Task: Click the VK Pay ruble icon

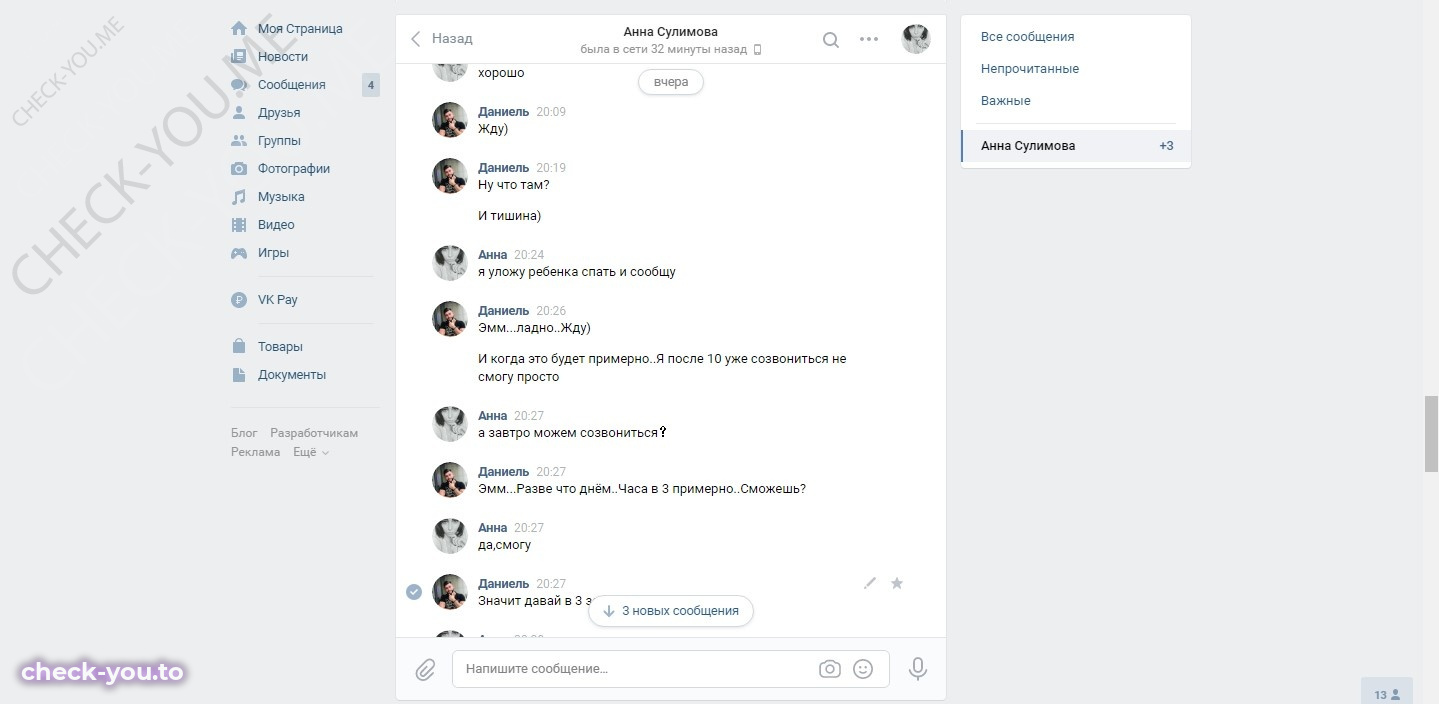Action: [239, 300]
